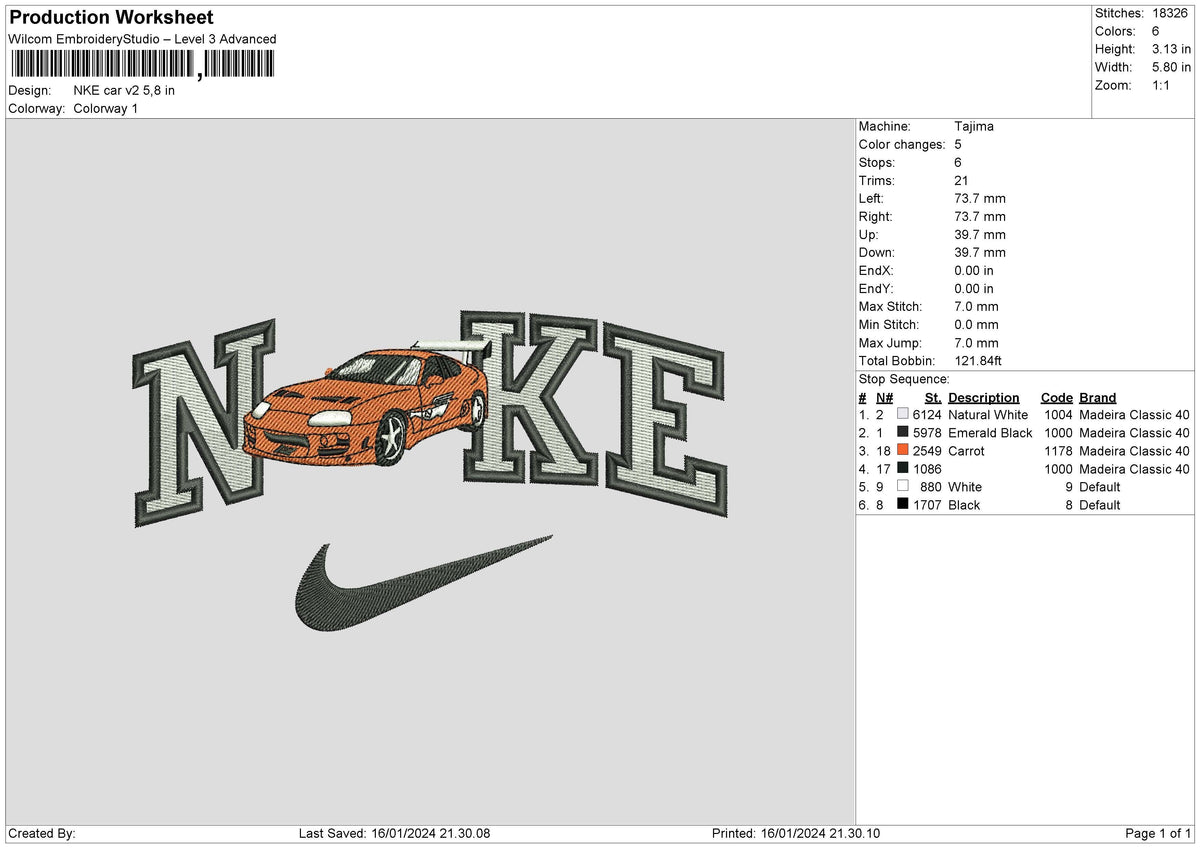Click the 'Color changes:' label
The height and width of the screenshot is (848, 1200).
(x=902, y=145)
